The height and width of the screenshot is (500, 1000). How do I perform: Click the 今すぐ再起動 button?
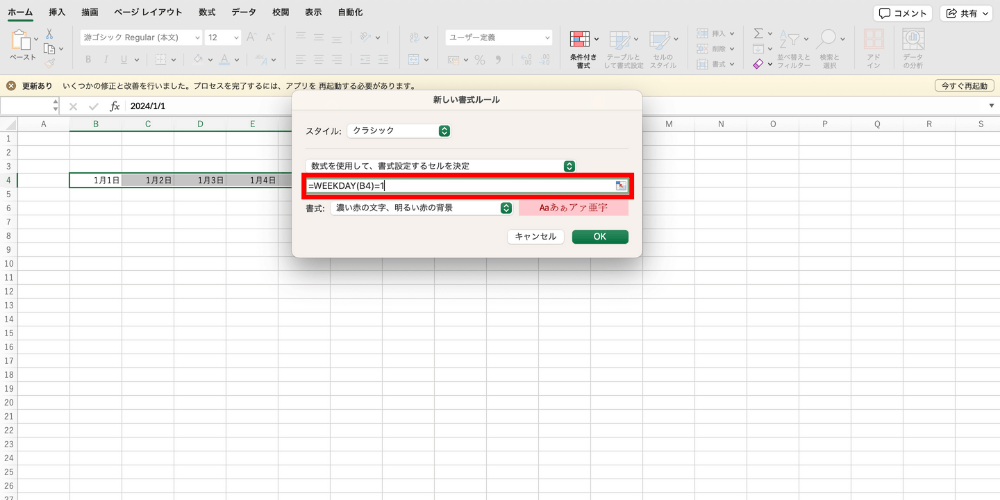pos(964,85)
